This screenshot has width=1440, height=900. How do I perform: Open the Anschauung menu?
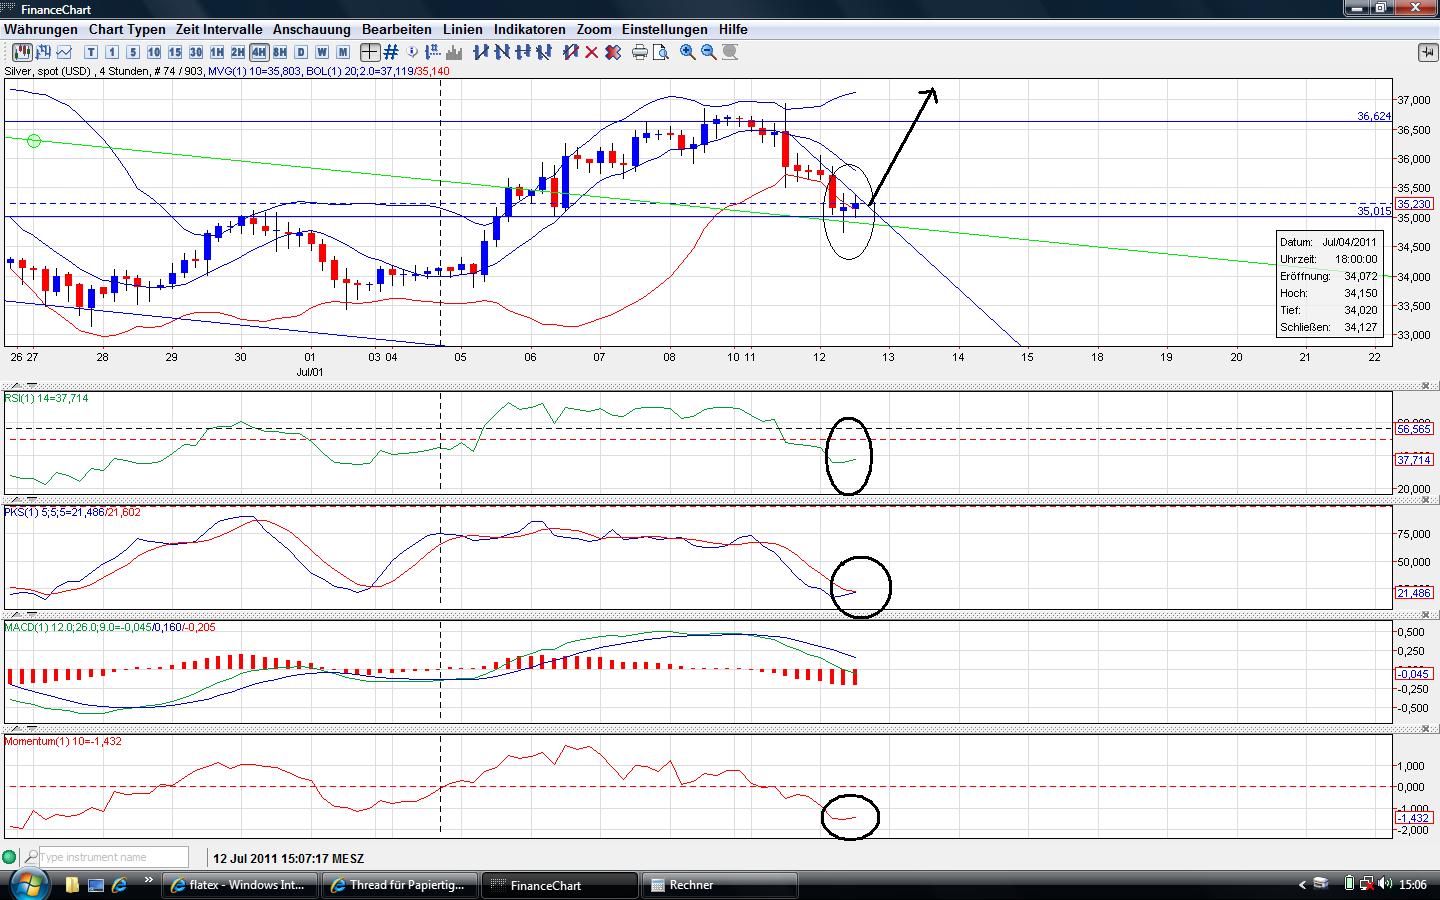(312, 30)
